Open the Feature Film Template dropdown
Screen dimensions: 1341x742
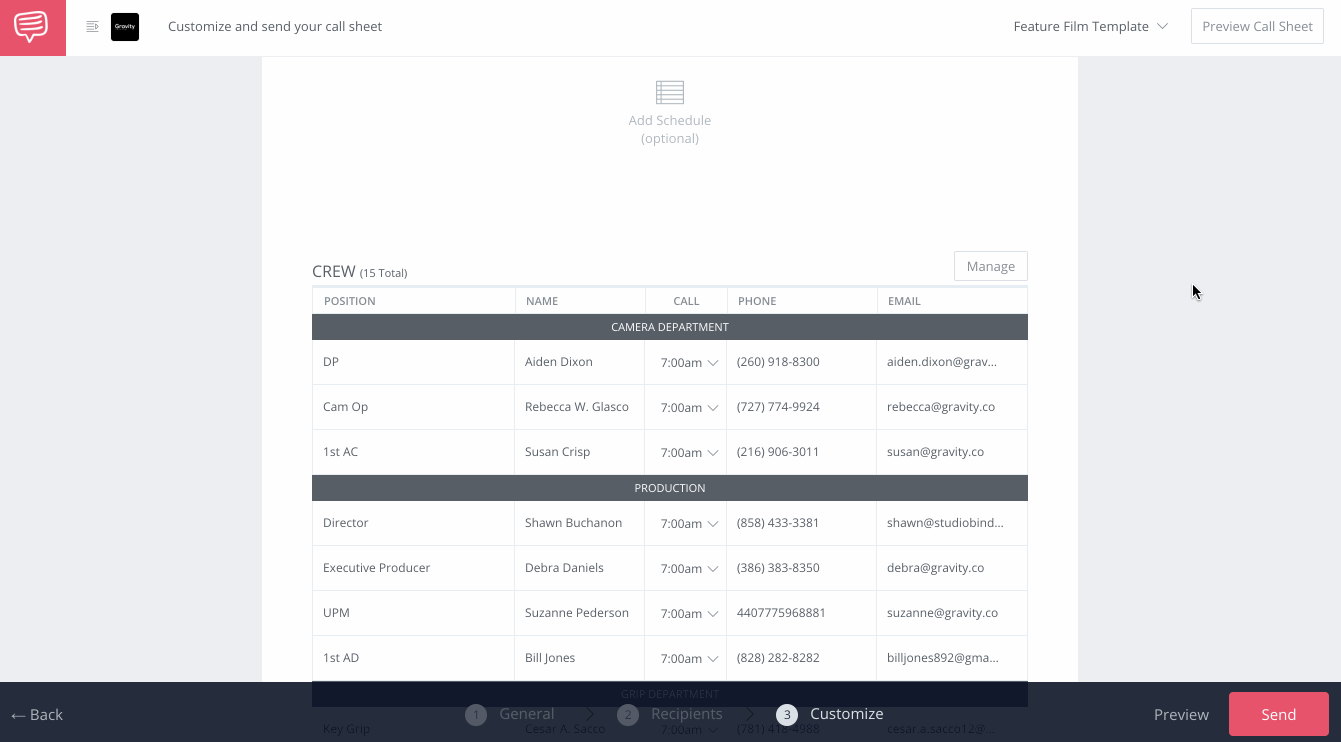[1090, 26]
